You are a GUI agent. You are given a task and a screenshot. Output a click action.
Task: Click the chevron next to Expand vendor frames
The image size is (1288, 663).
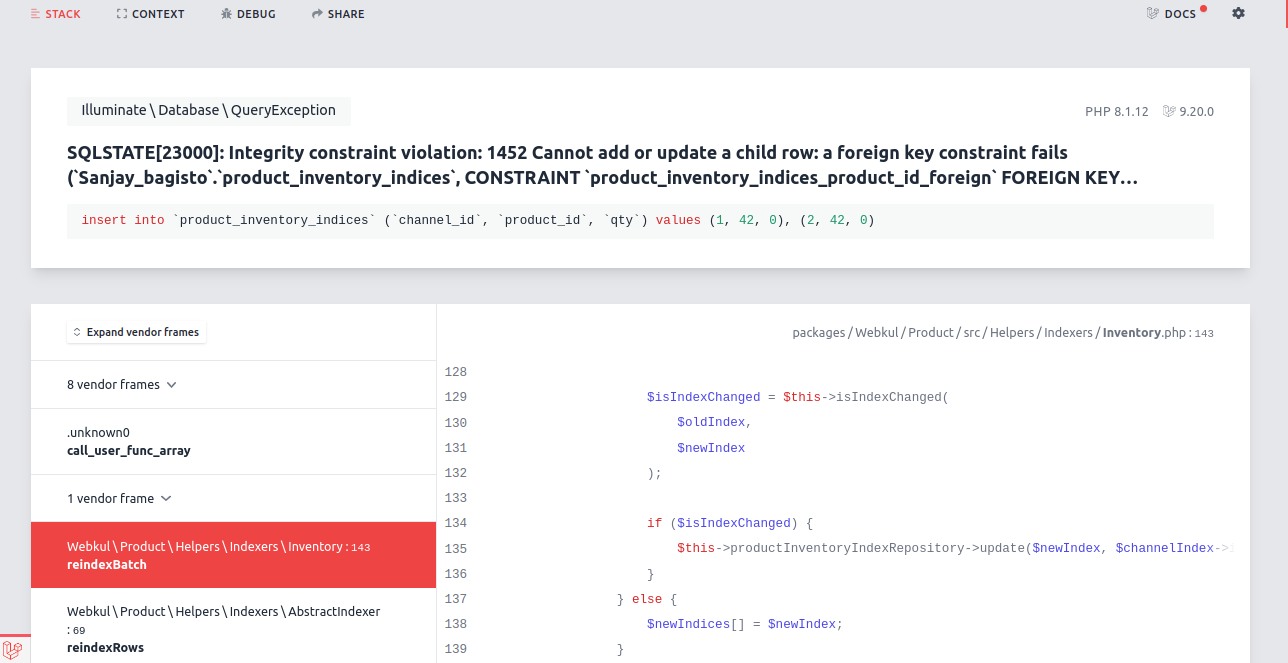click(77, 331)
